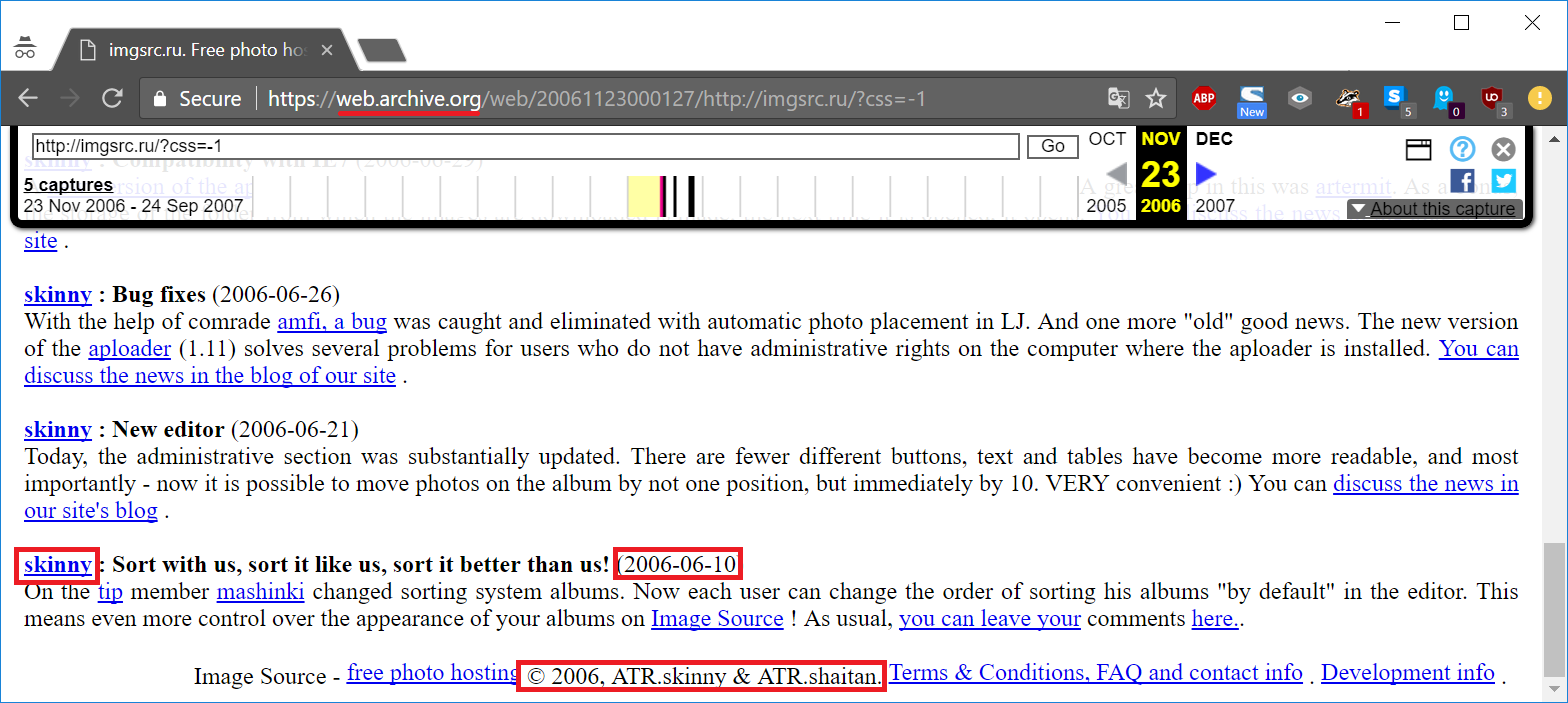
Task: Click the DEC month label
Action: 1214,139
